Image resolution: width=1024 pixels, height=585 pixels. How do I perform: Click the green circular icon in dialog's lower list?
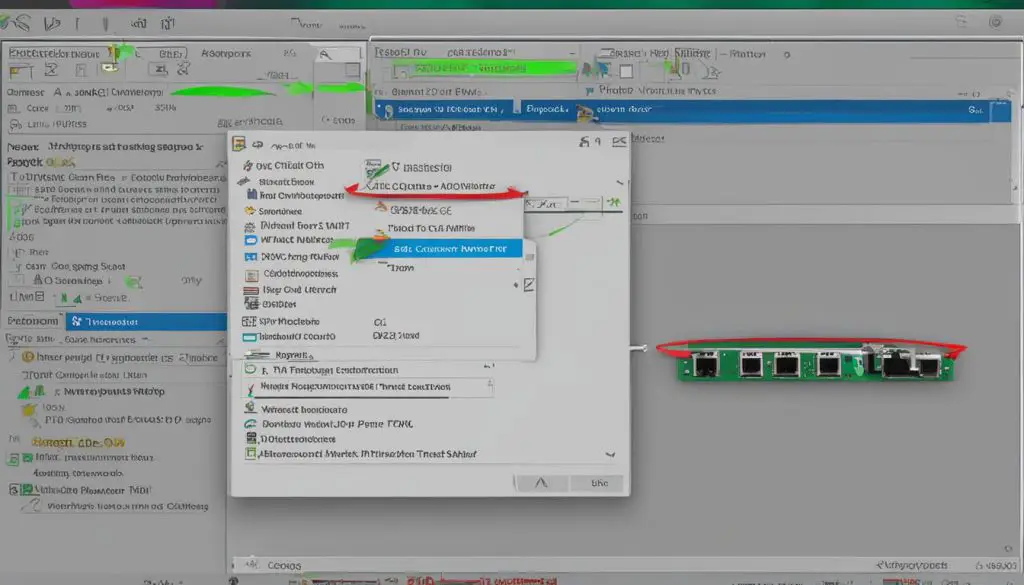pyautogui.click(x=251, y=424)
